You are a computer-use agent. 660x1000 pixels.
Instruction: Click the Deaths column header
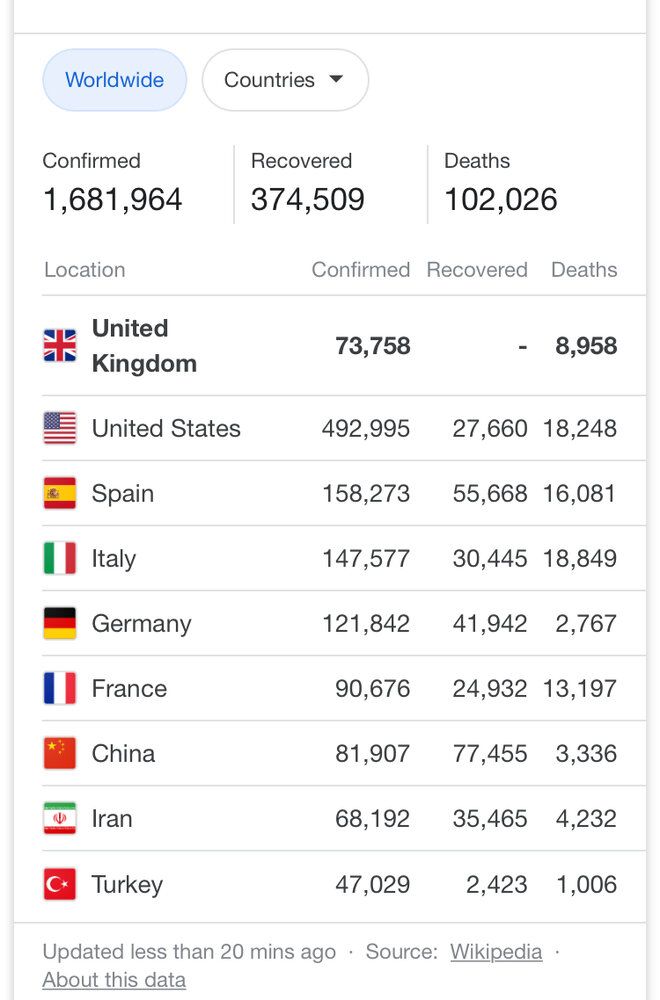584,270
